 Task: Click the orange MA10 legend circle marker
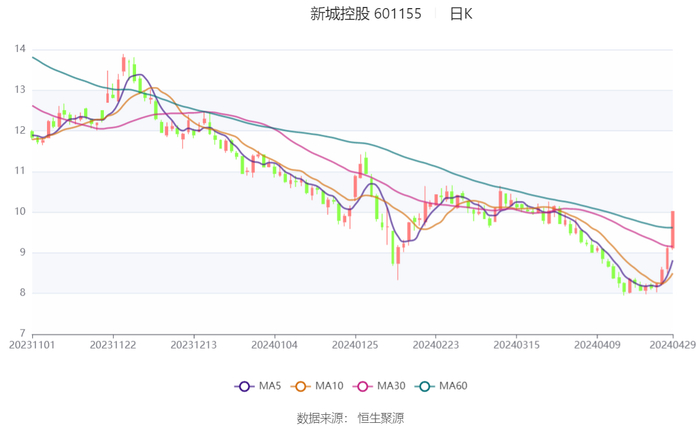pyautogui.click(x=308, y=386)
